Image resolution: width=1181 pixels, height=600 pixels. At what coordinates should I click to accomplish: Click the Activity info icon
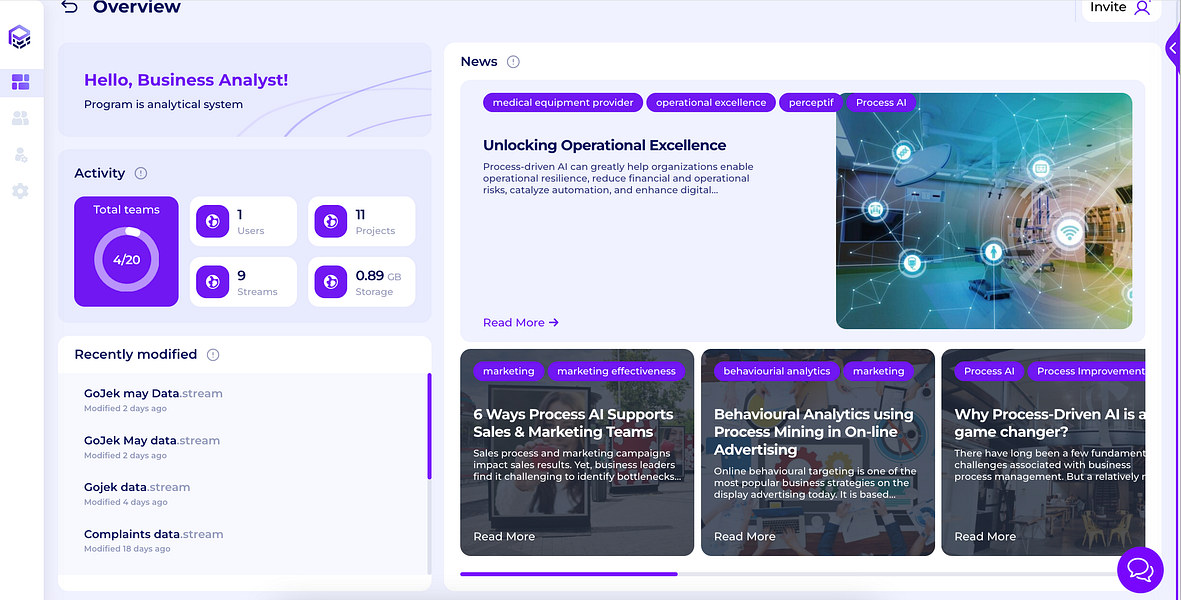coord(141,173)
